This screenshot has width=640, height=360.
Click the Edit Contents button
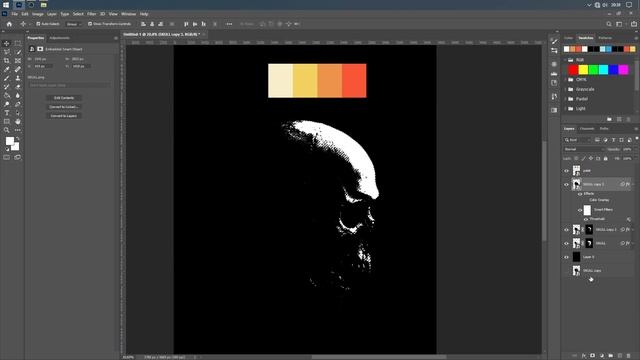coord(64,98)
